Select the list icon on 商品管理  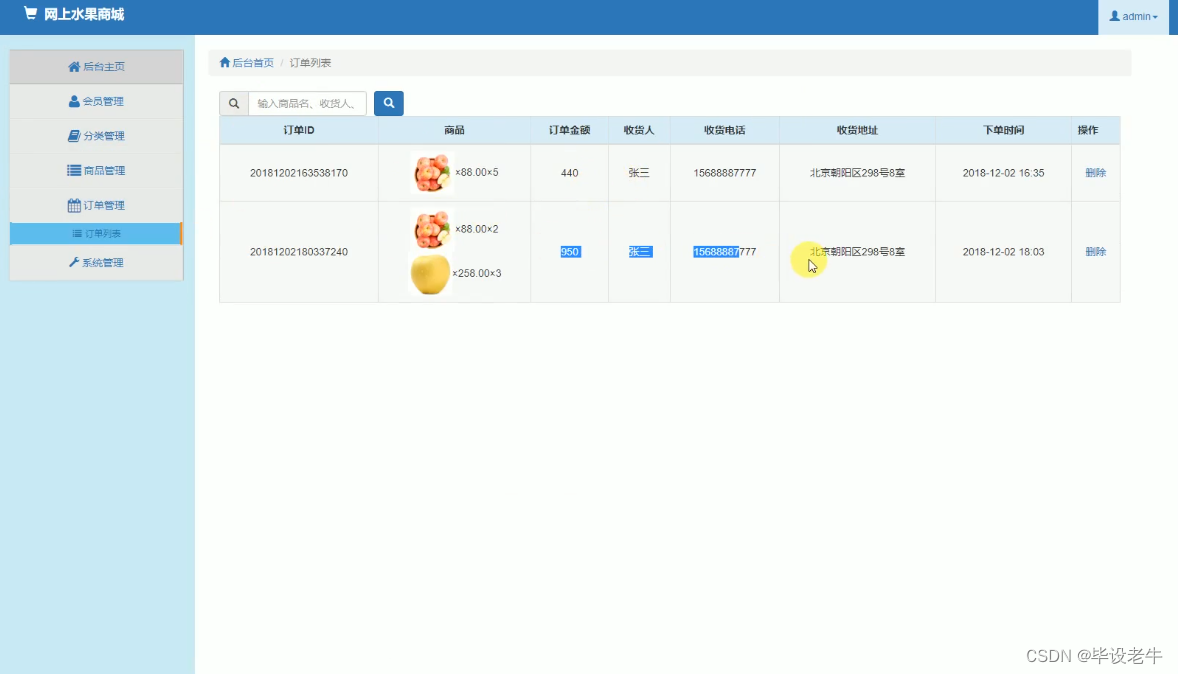73,170
